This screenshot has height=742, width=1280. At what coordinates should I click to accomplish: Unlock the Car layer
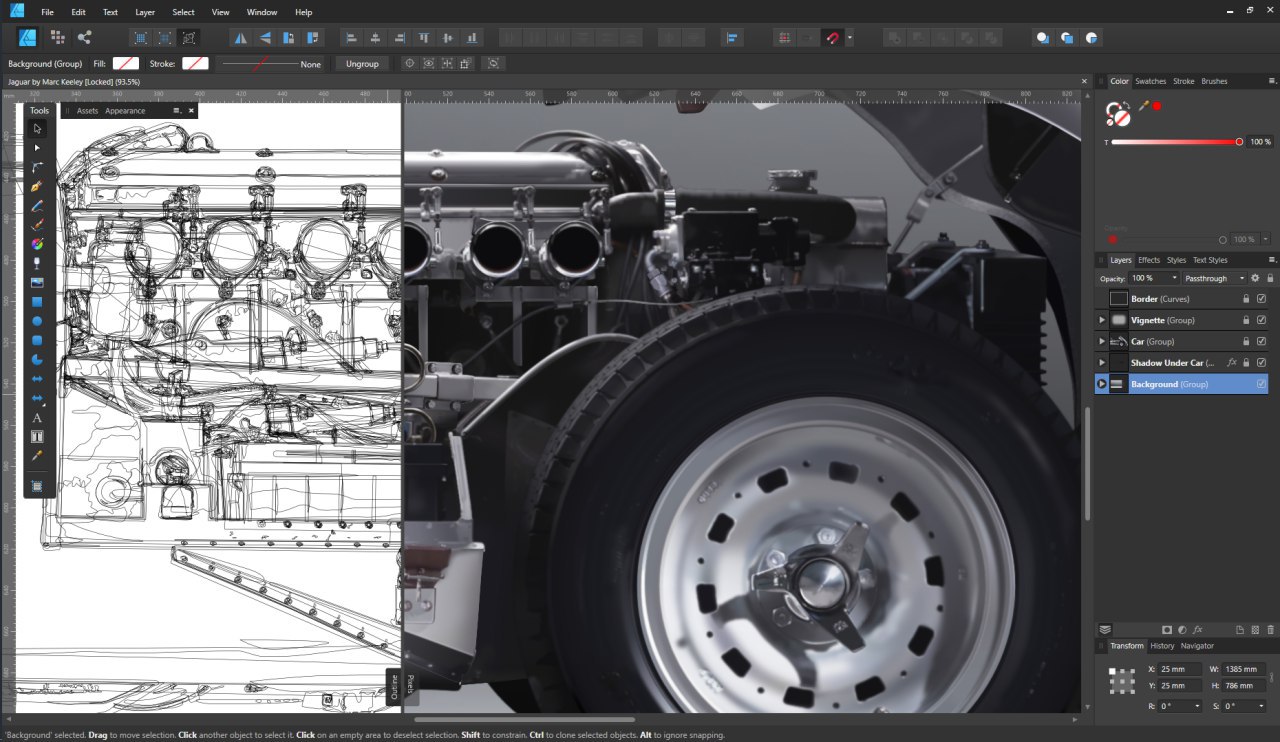[x=1246, y=341]
